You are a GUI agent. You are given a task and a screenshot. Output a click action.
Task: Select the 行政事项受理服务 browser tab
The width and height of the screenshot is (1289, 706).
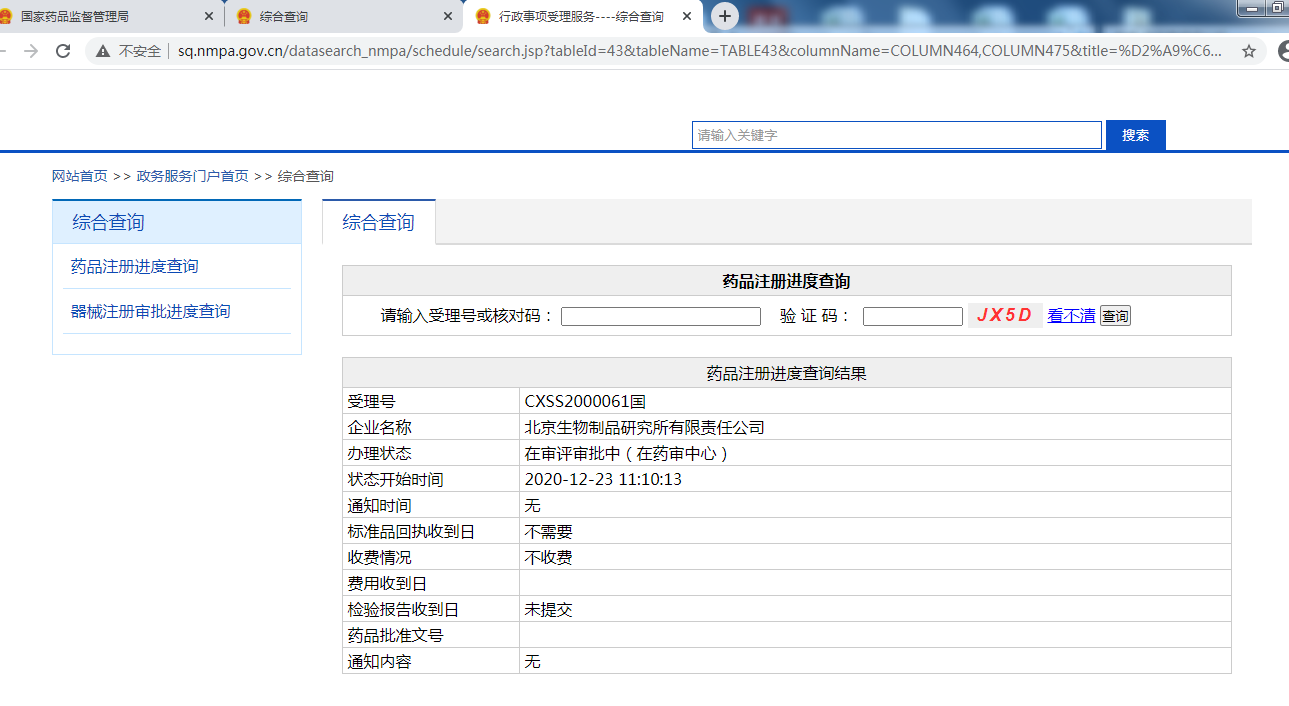[584, 17]
